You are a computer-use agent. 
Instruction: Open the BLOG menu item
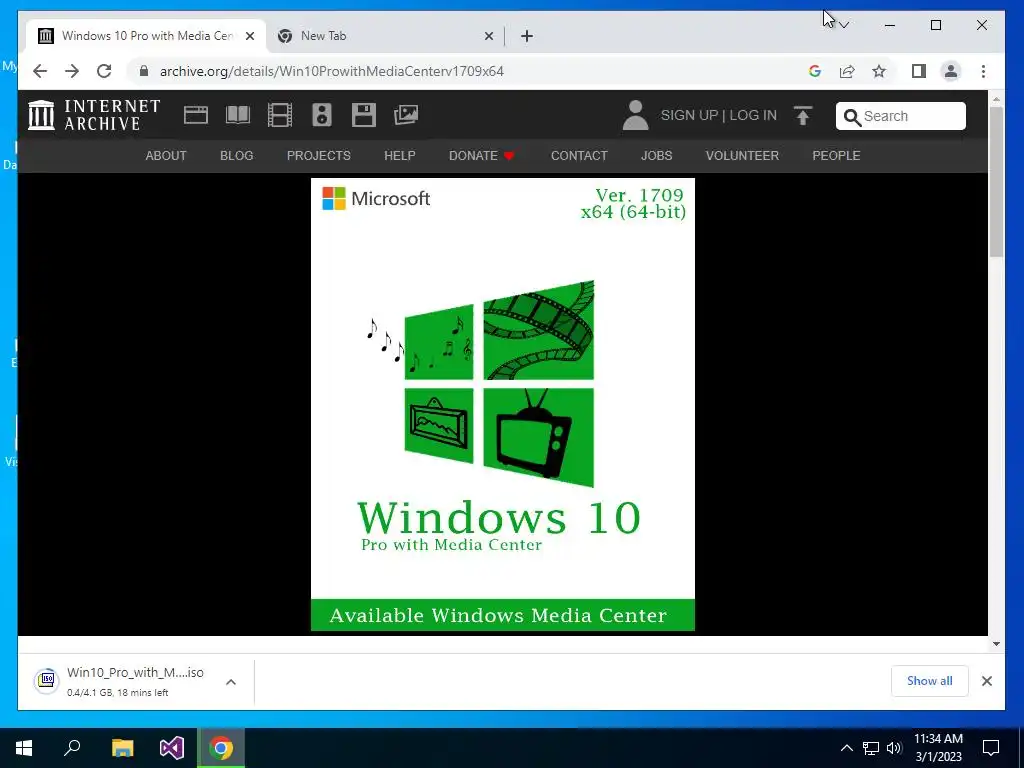236,155
